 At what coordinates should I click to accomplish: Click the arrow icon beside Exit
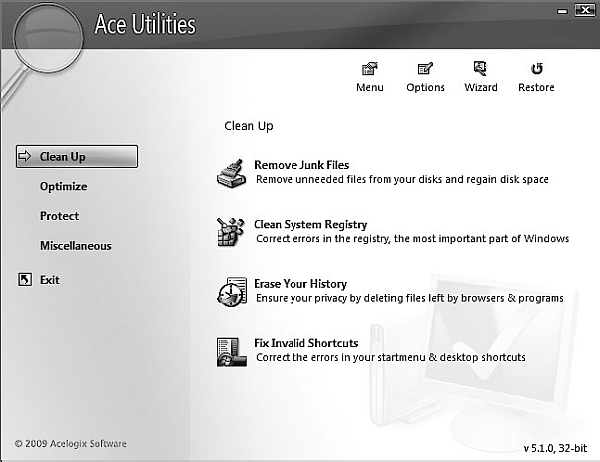pos(25,280)
